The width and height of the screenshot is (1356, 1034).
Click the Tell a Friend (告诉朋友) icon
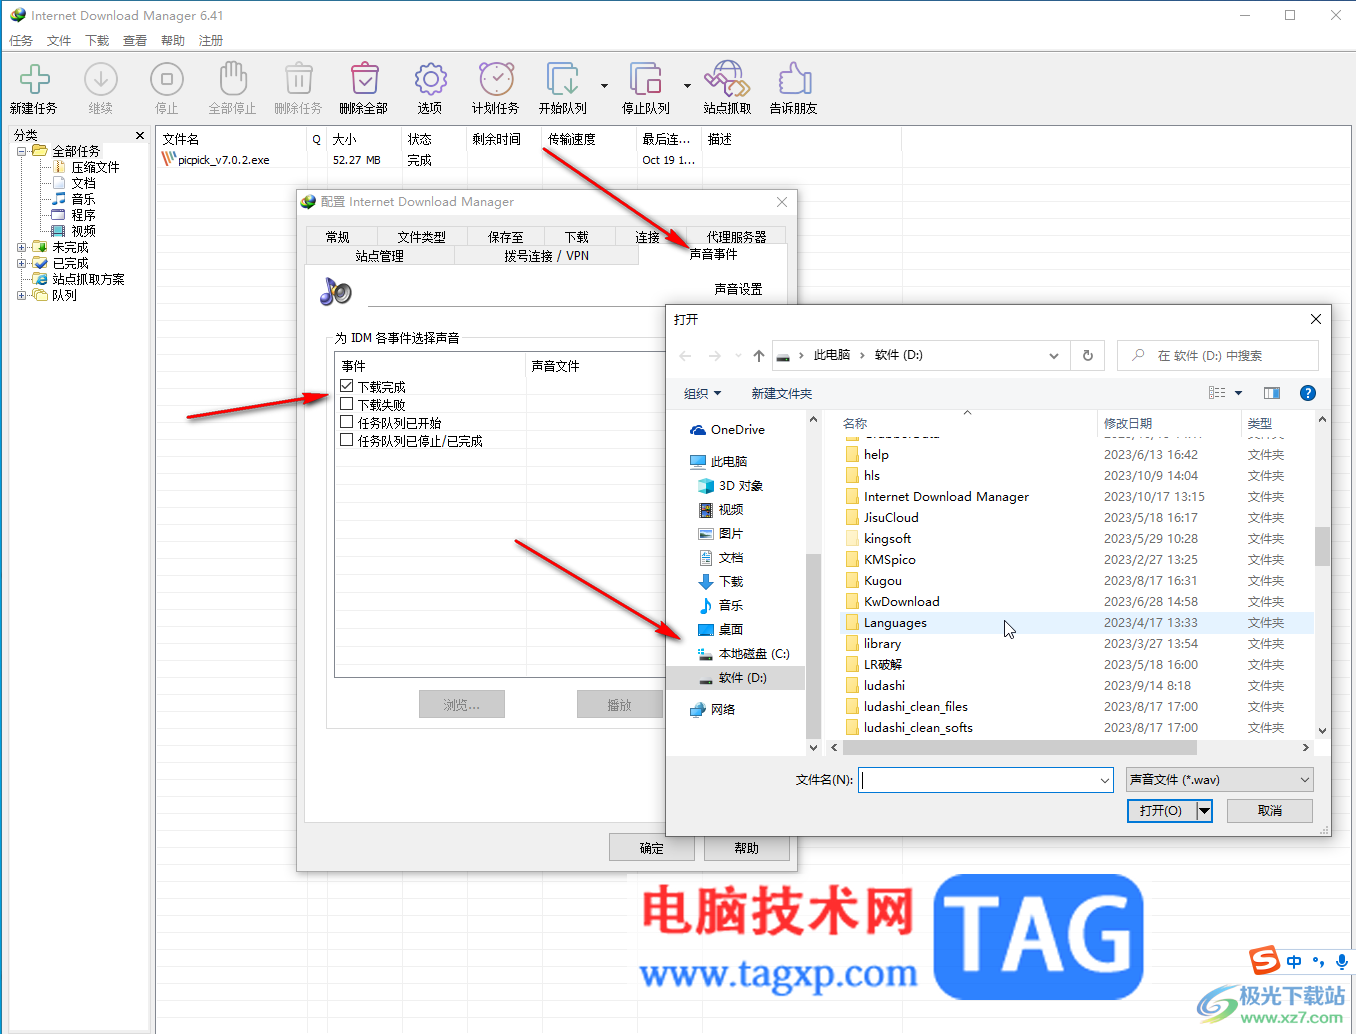pos(794,79)
